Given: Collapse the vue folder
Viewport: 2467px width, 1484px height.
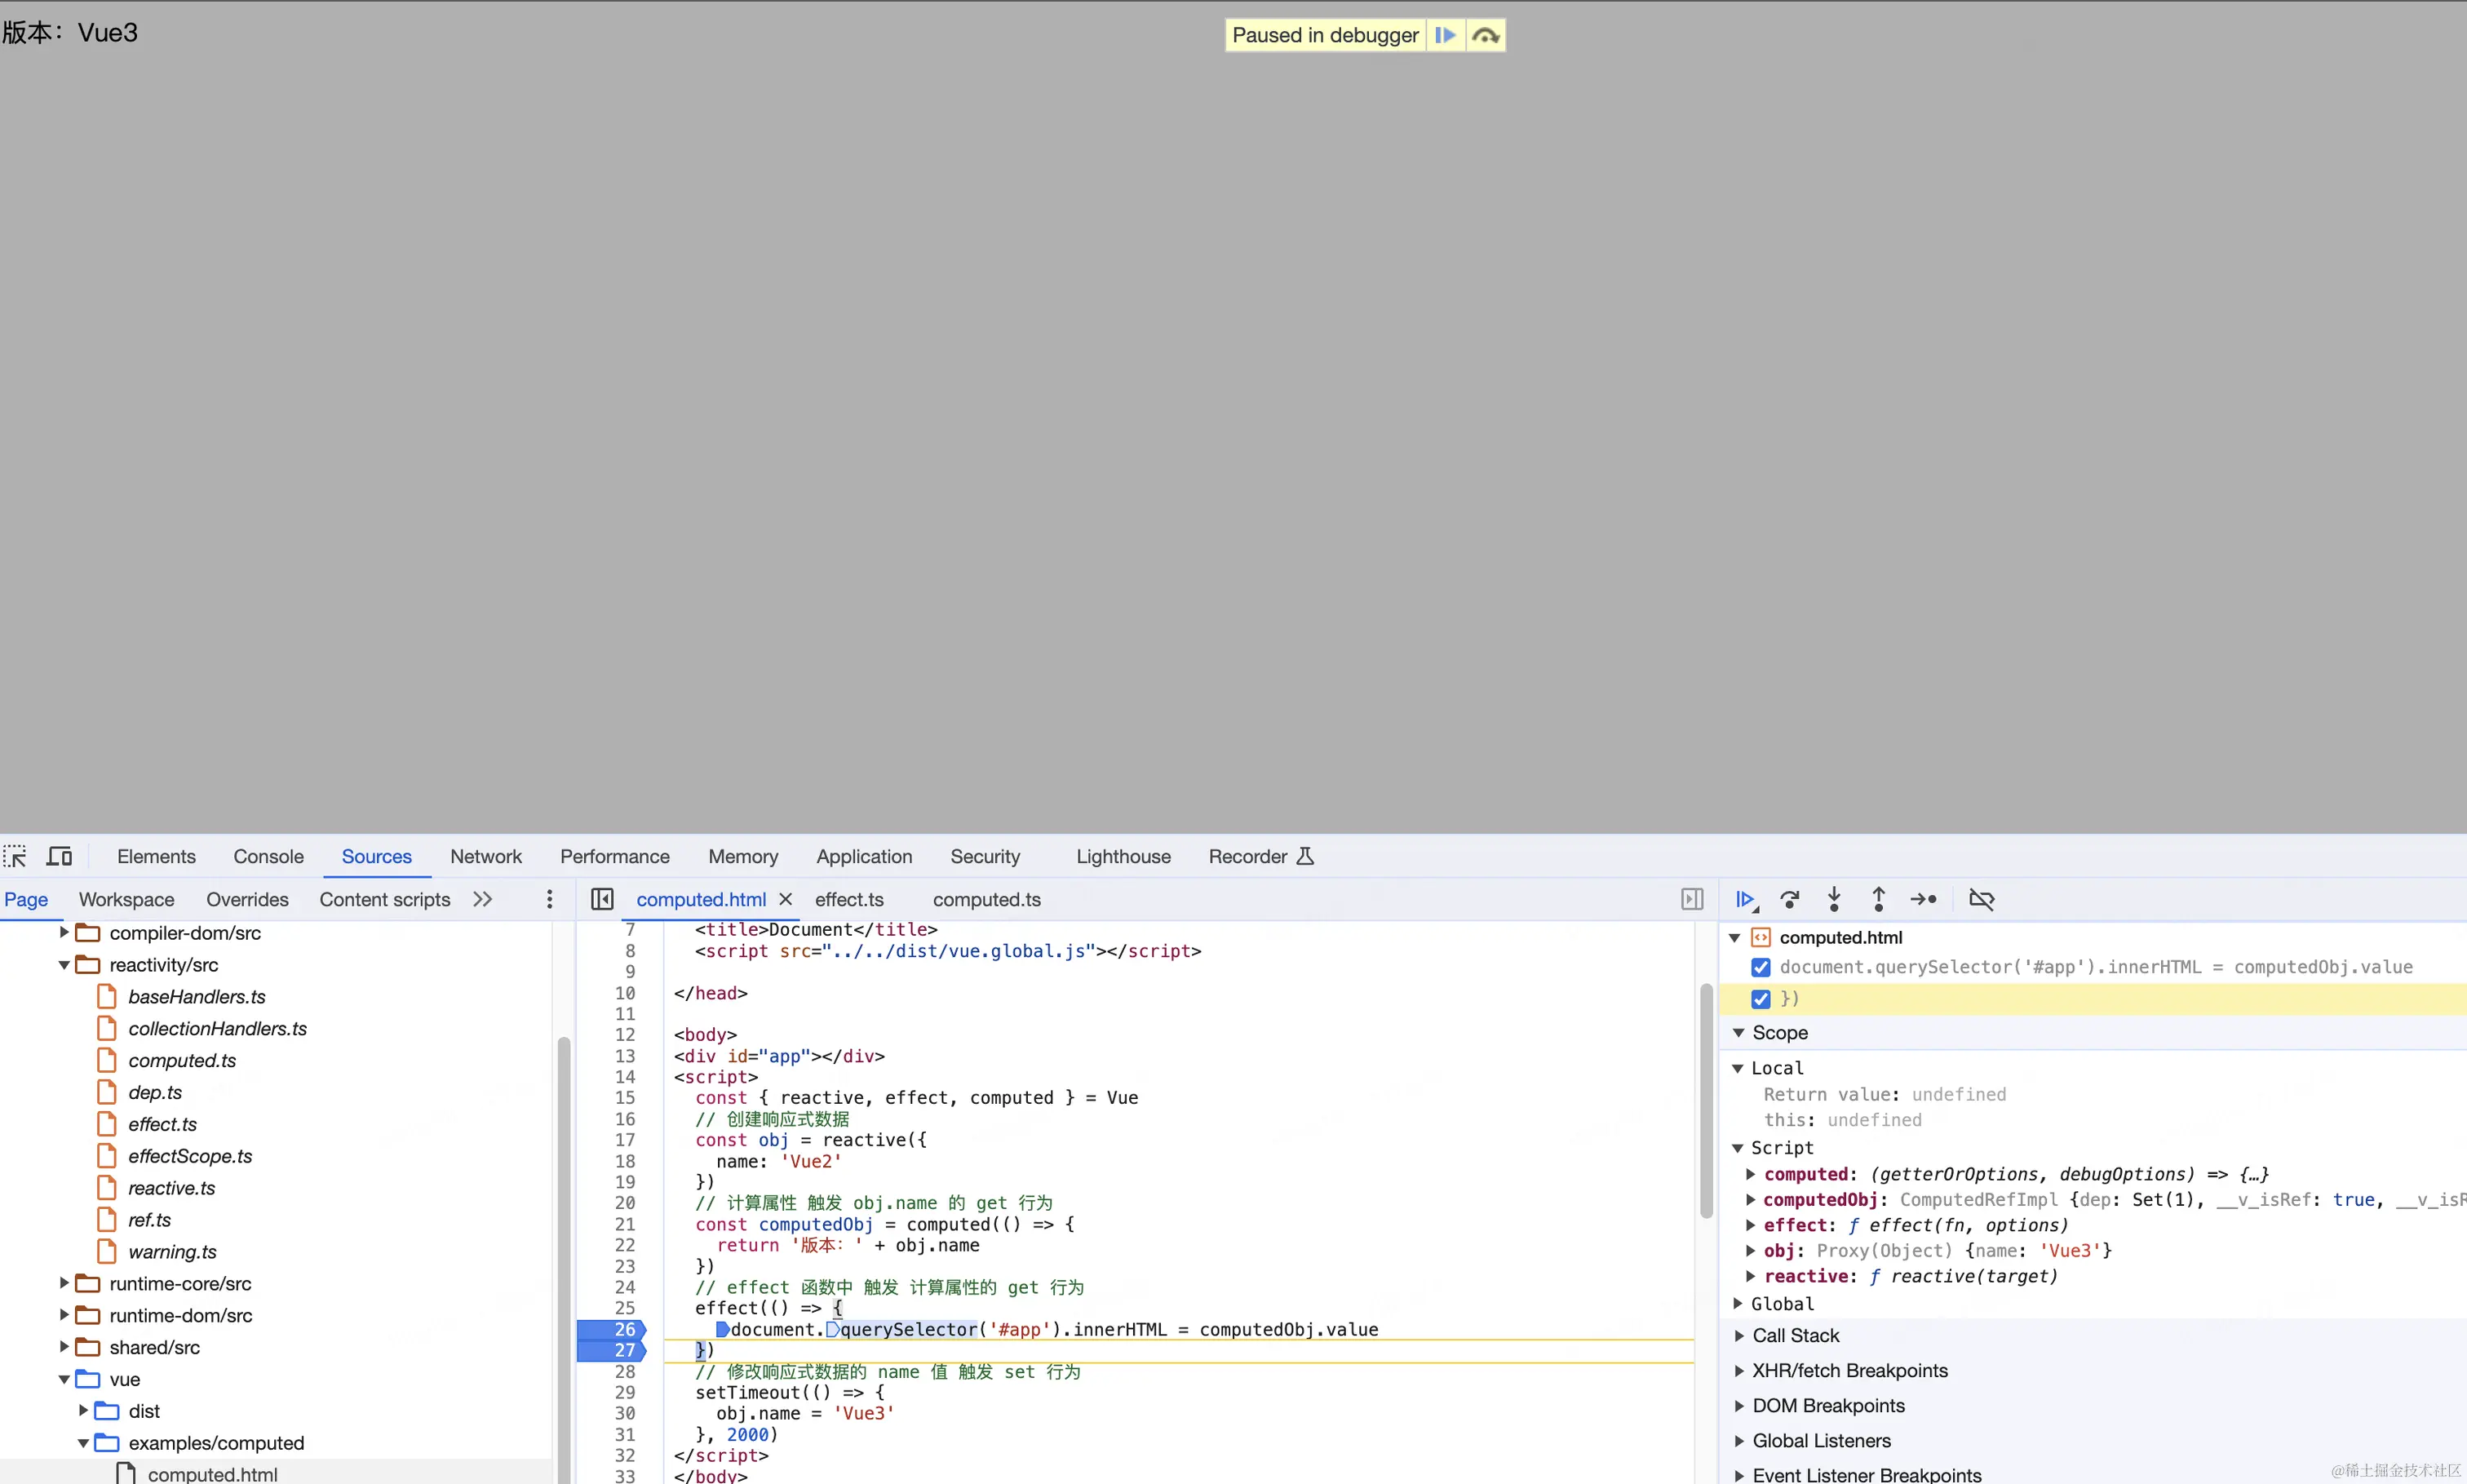Looking at the screenshot, I should pos(64,1379).
